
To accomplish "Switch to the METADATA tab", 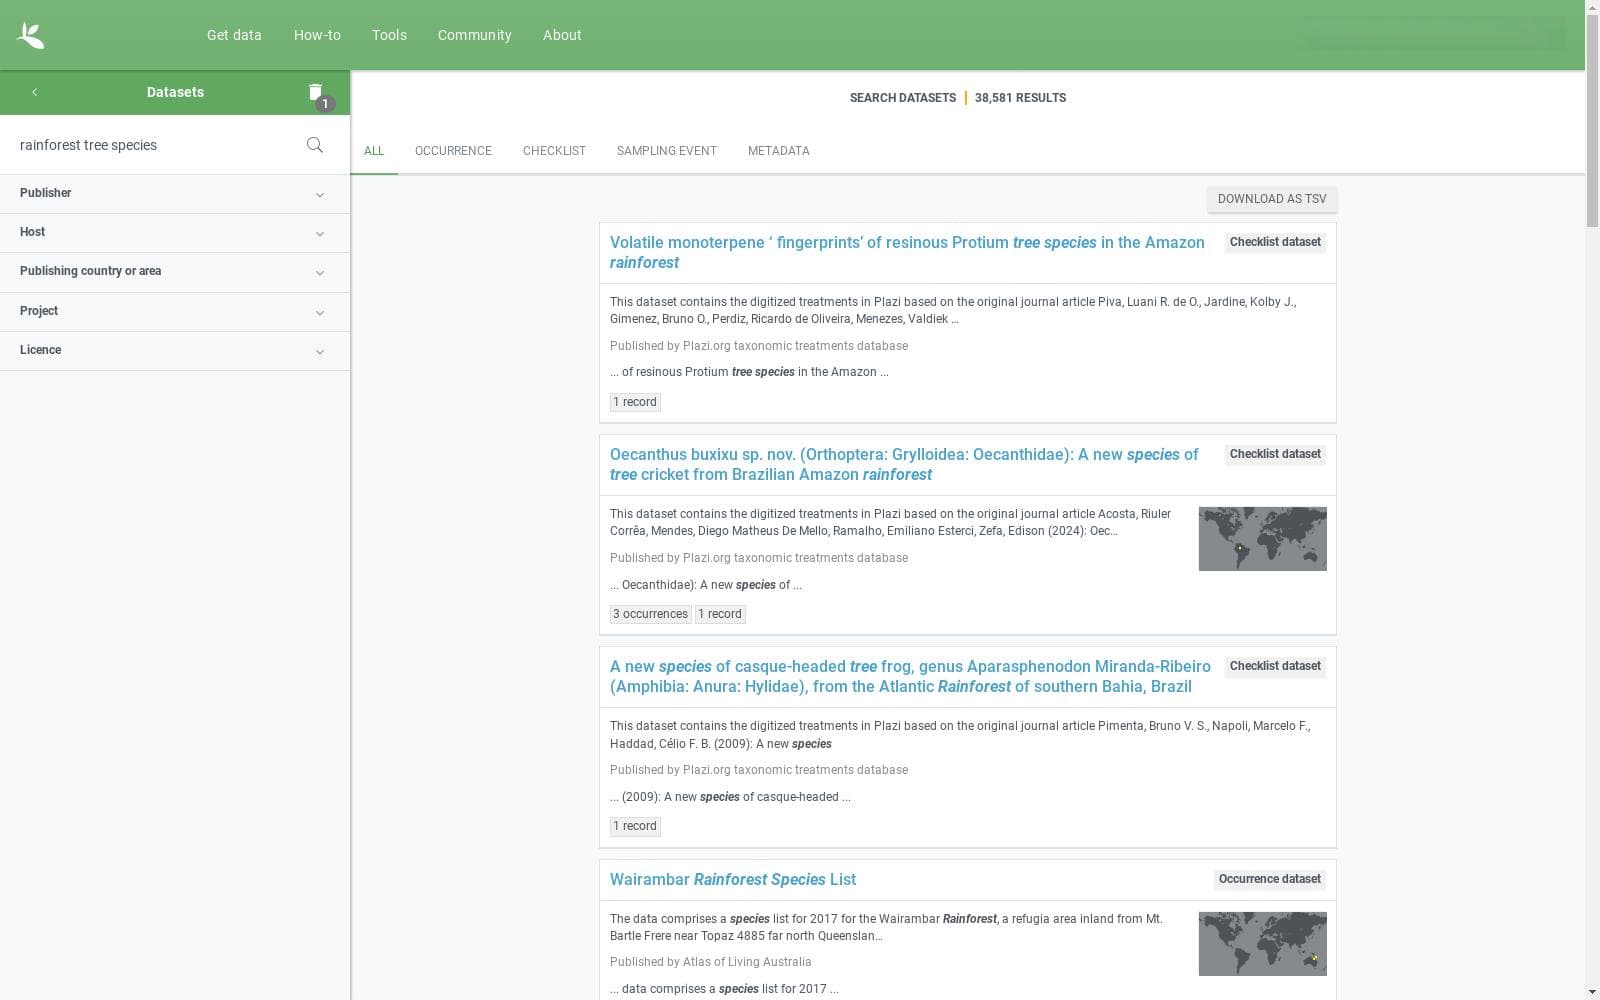I will [x=778, y=151].
